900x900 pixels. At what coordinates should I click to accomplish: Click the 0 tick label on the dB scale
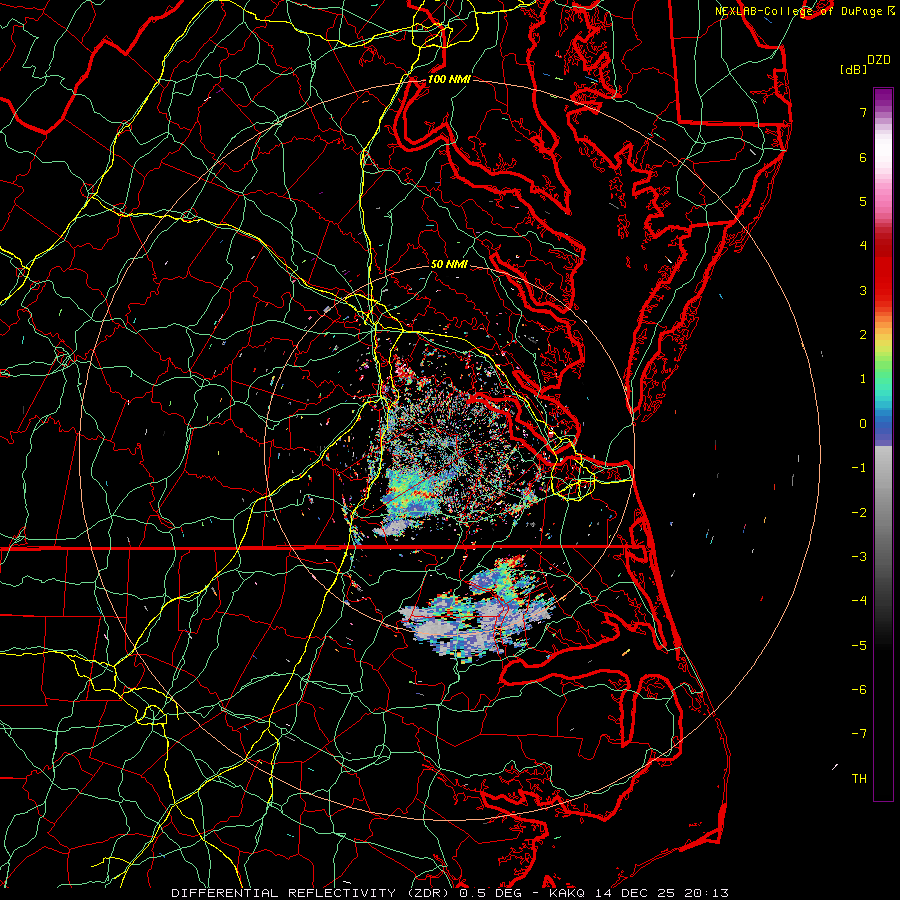(863, 424)
